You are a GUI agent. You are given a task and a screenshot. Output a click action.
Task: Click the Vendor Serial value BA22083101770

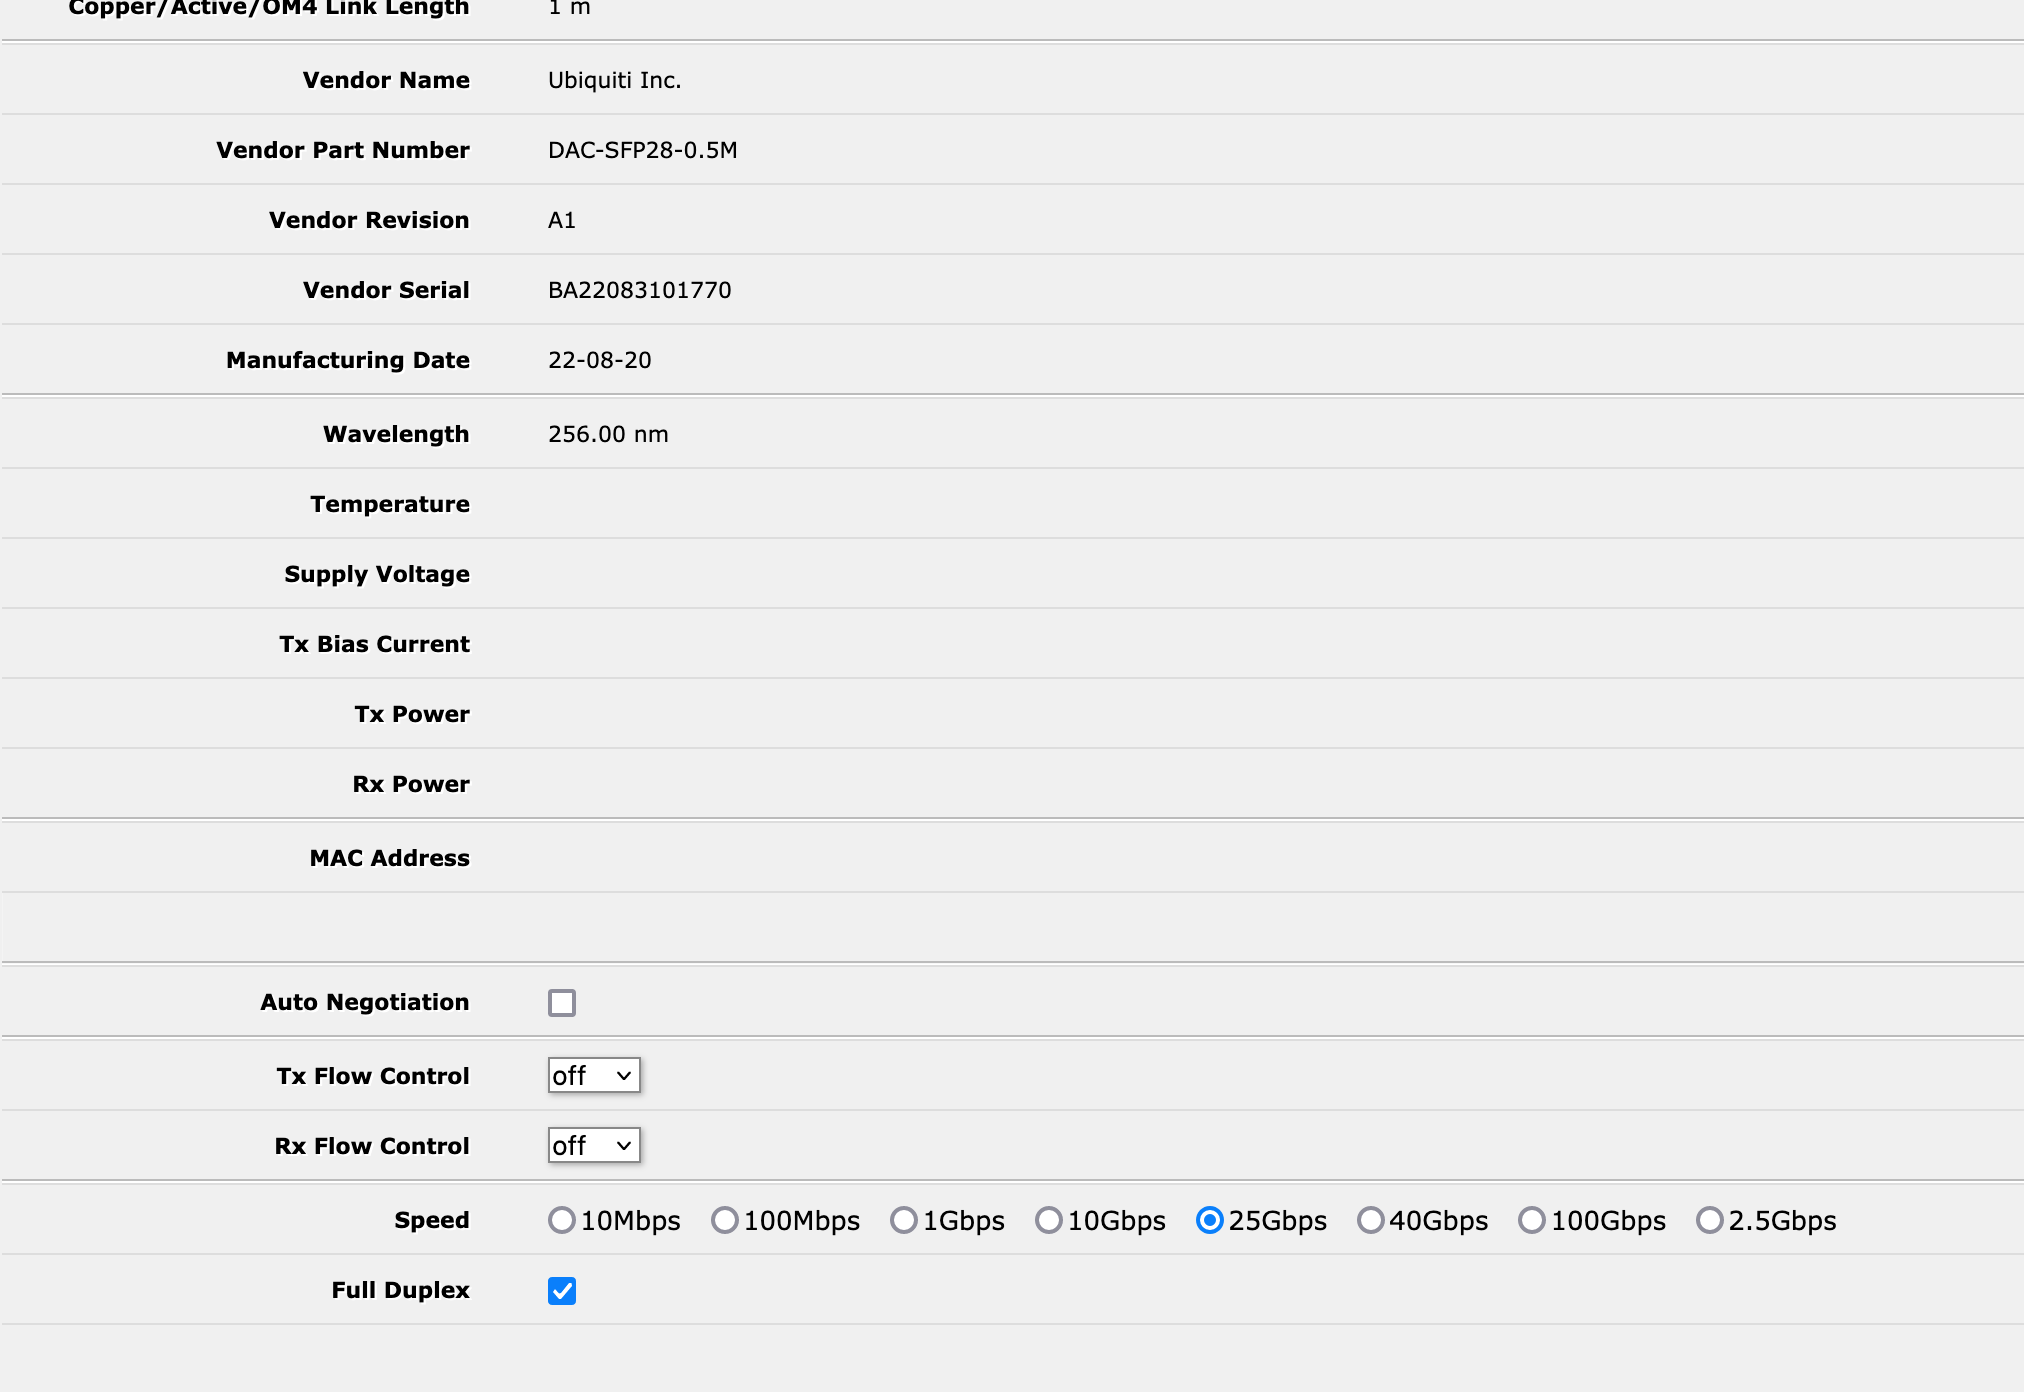[x=639, y=290]
